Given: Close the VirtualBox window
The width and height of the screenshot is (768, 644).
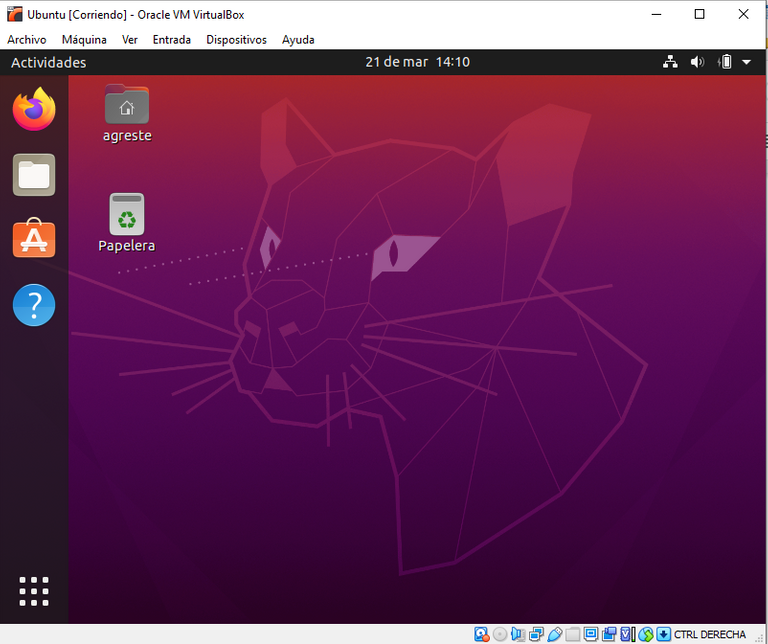Looking at the screenshot, I should coord(744,14).
